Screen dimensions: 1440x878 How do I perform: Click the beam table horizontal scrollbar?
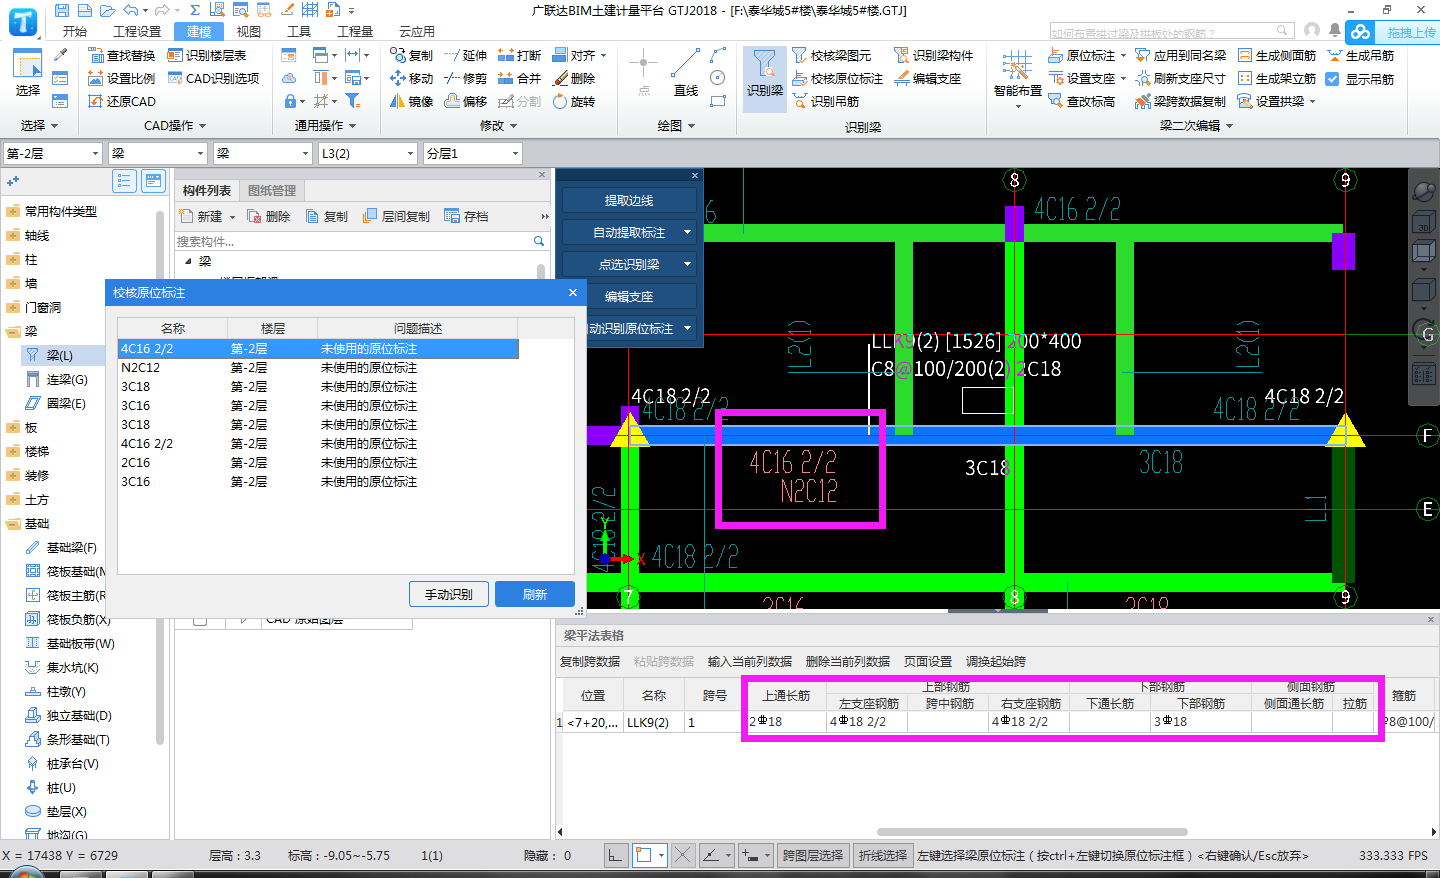pos(1032,832)
